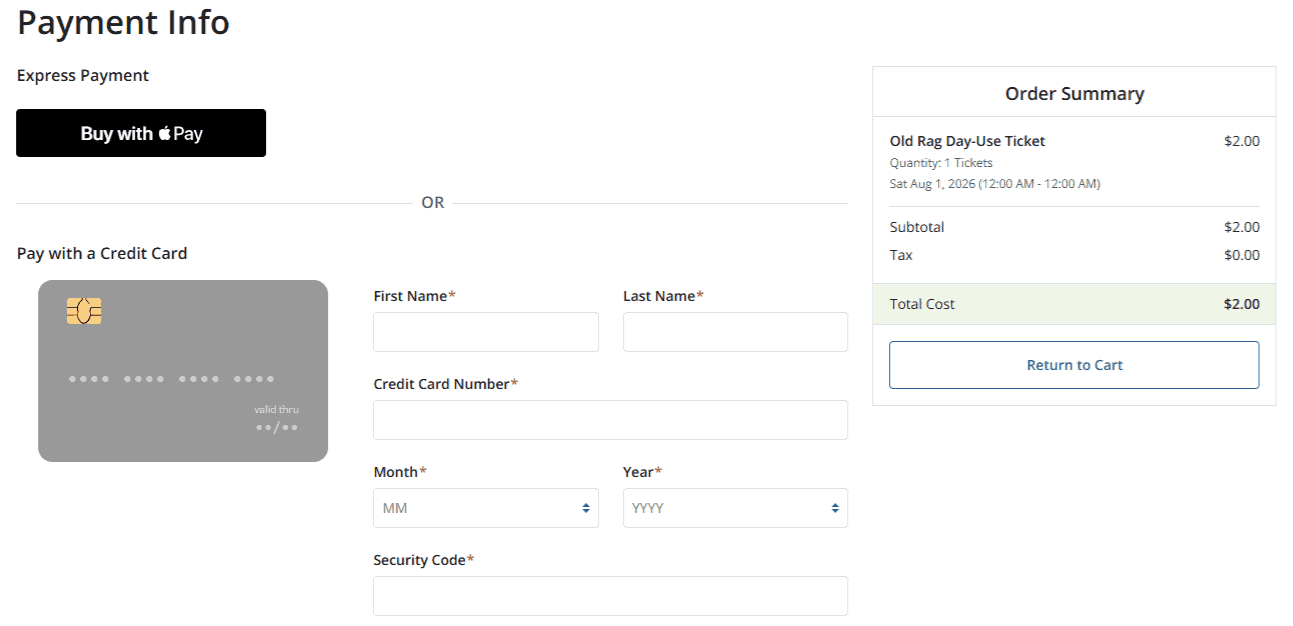Click the Old Rag Day-Use Ticket item name
1293x626 pixels.
pyautogui.click(x=967, y=141)
